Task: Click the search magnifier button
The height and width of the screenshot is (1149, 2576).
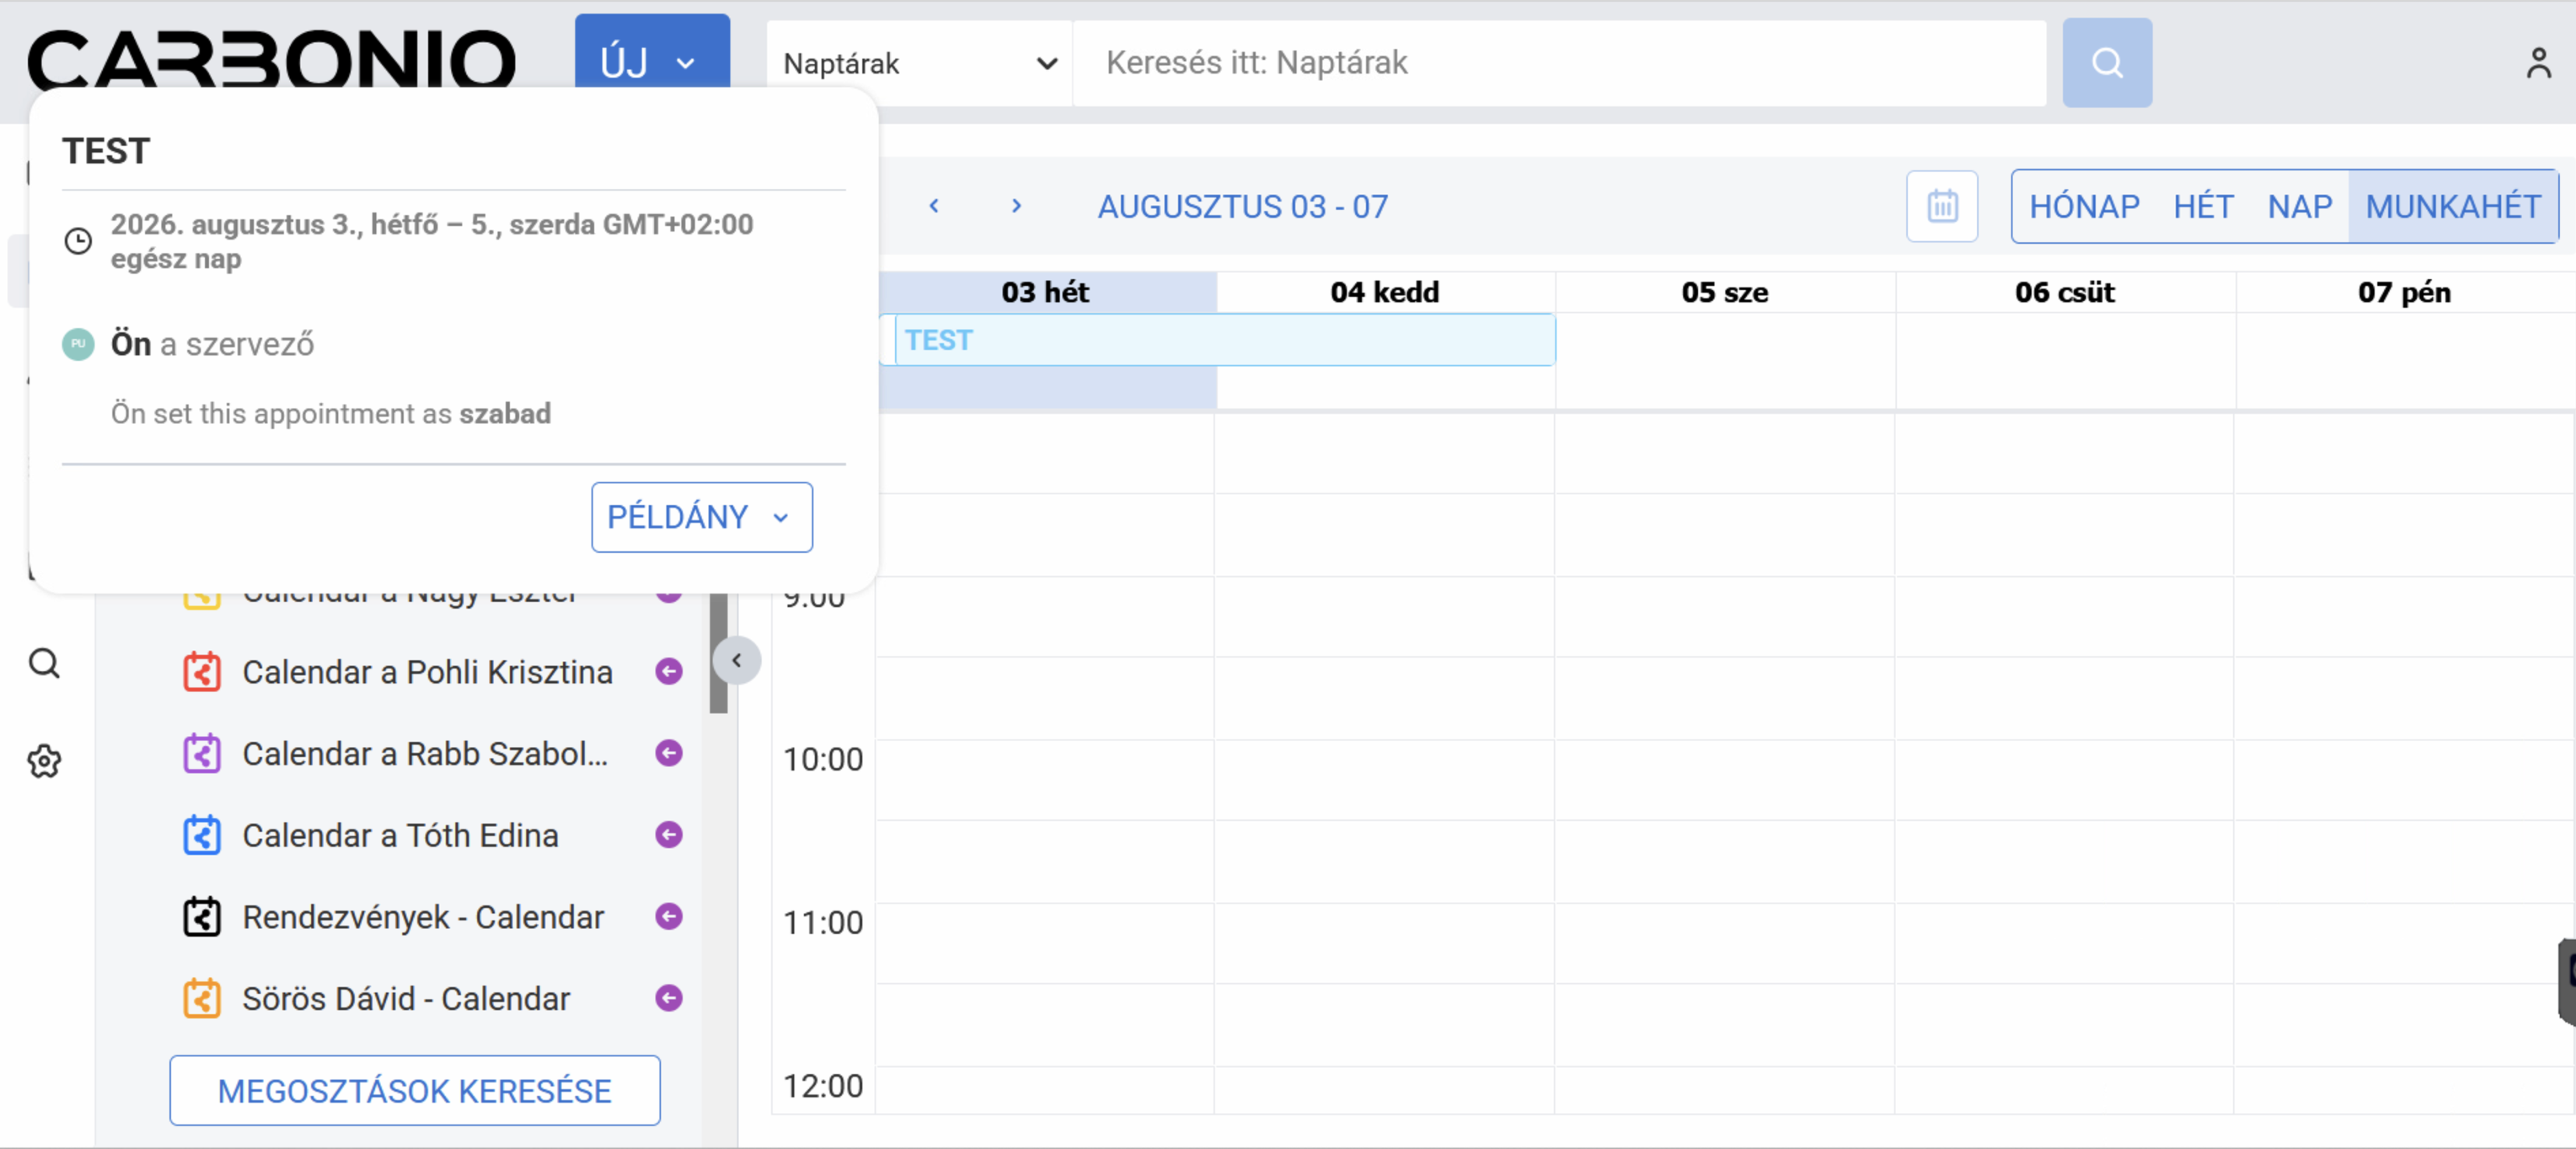Action: [x=2106, y=62]
